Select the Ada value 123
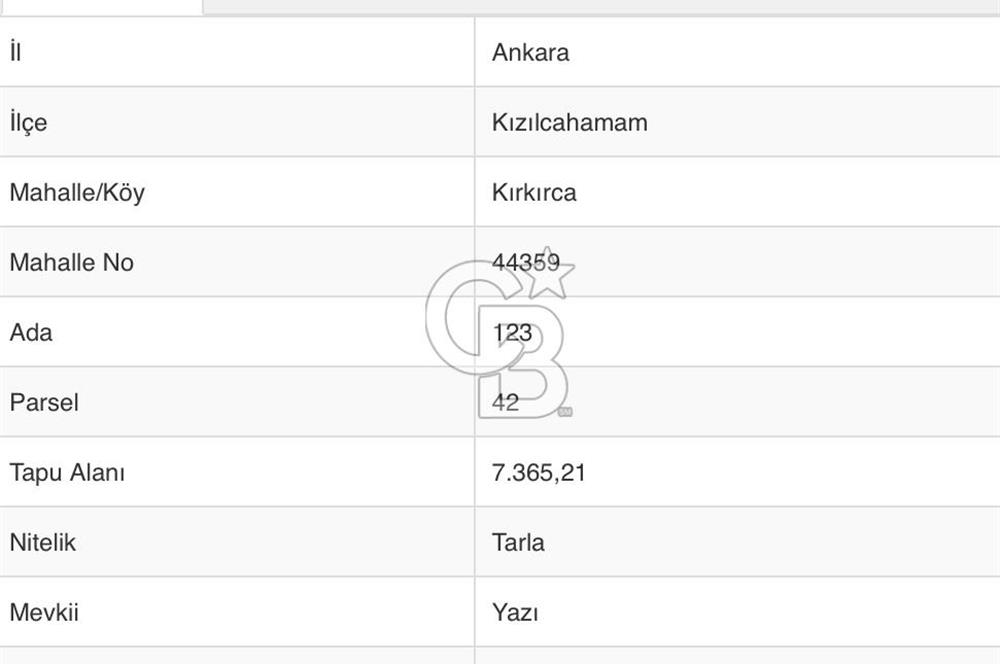This screenshot has height=664, width=1000. (x=512, y=333)
